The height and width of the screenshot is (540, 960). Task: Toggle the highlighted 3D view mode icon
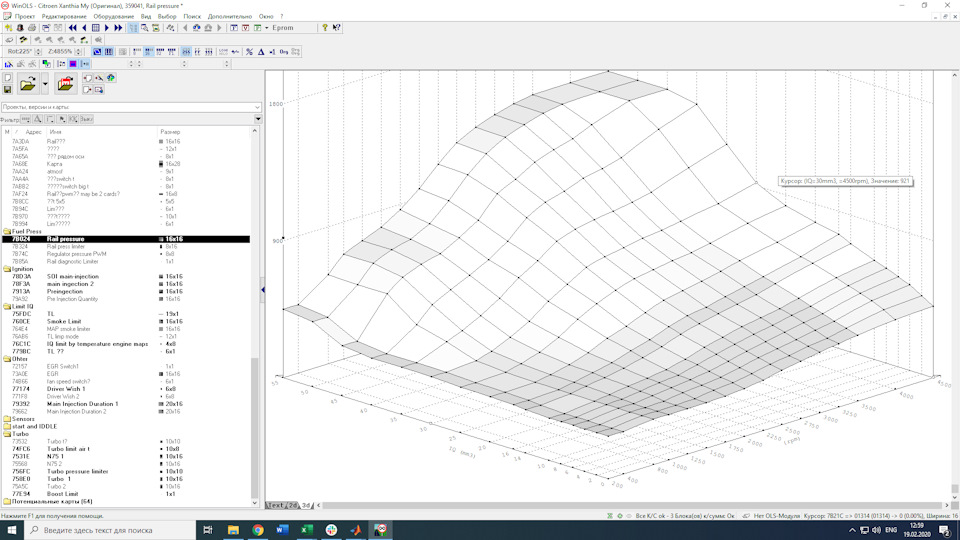click(x=97, y=52)
